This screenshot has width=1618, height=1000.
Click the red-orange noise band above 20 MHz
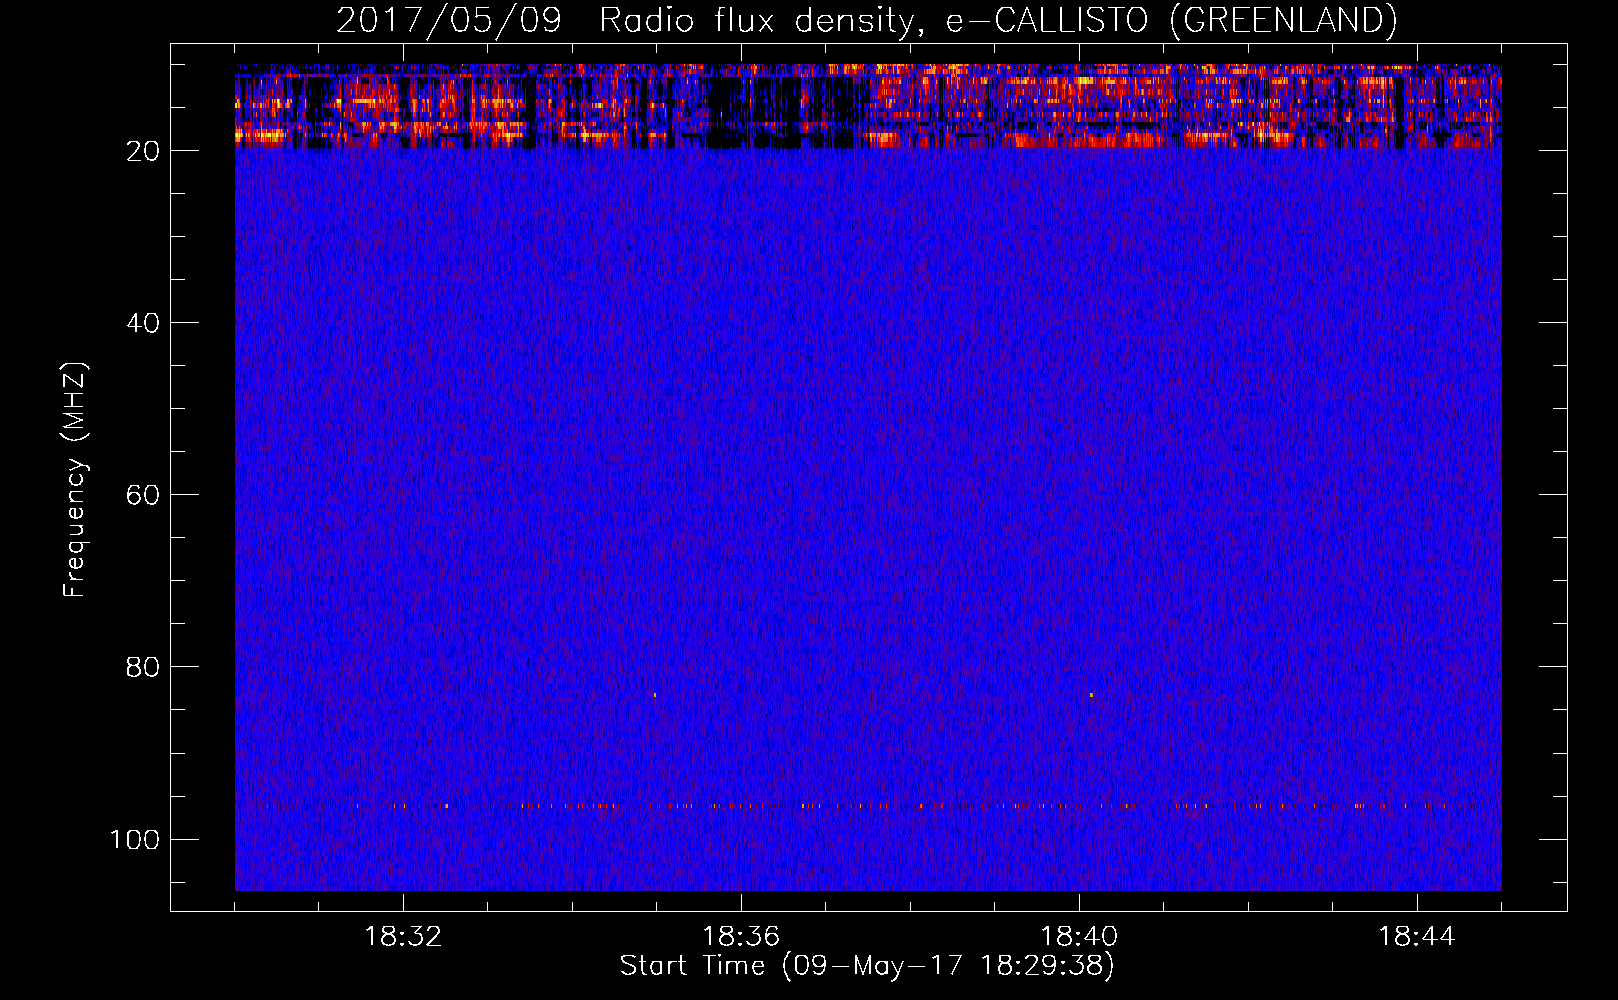pos(868,106)
